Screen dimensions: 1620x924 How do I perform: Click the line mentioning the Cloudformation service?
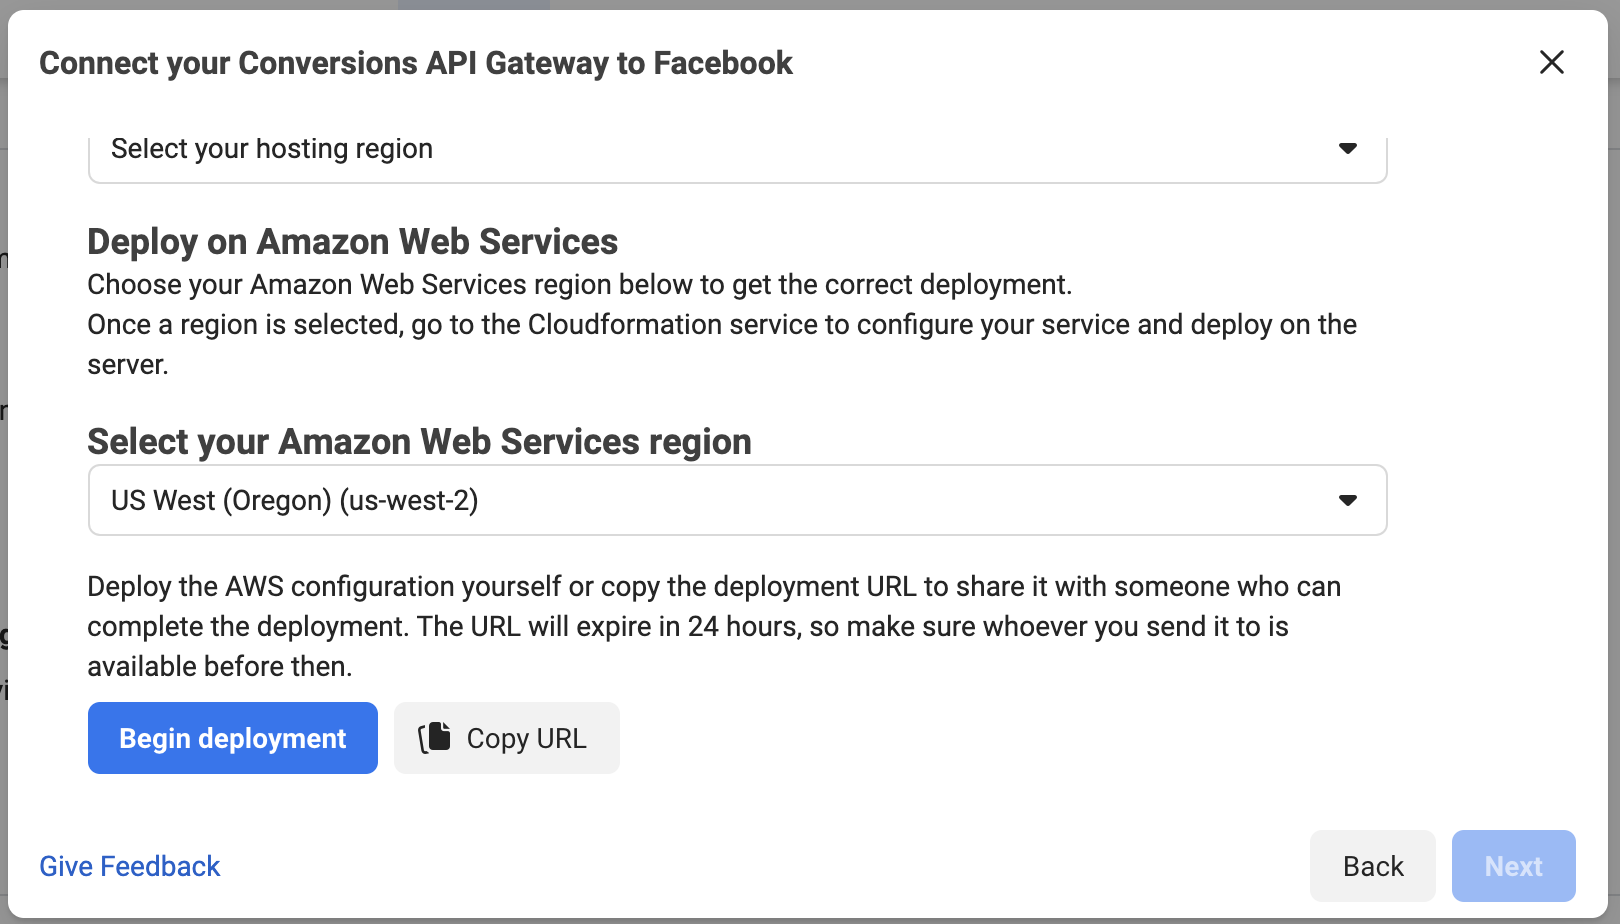(x=722, y=325)
